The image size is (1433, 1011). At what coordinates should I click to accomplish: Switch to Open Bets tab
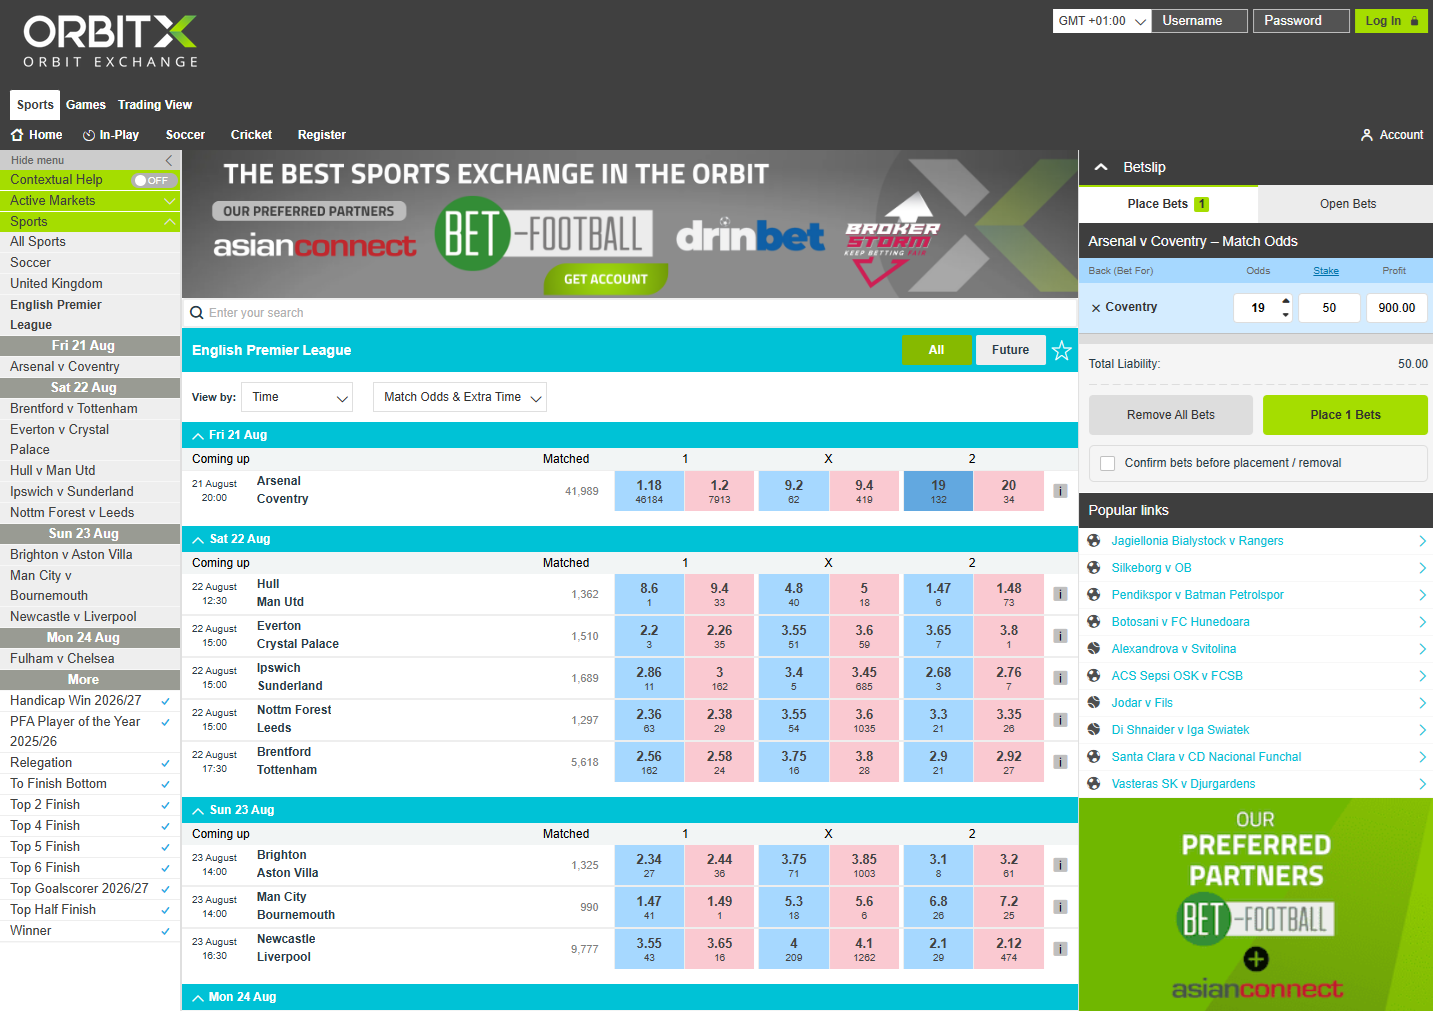point(1347,204)
